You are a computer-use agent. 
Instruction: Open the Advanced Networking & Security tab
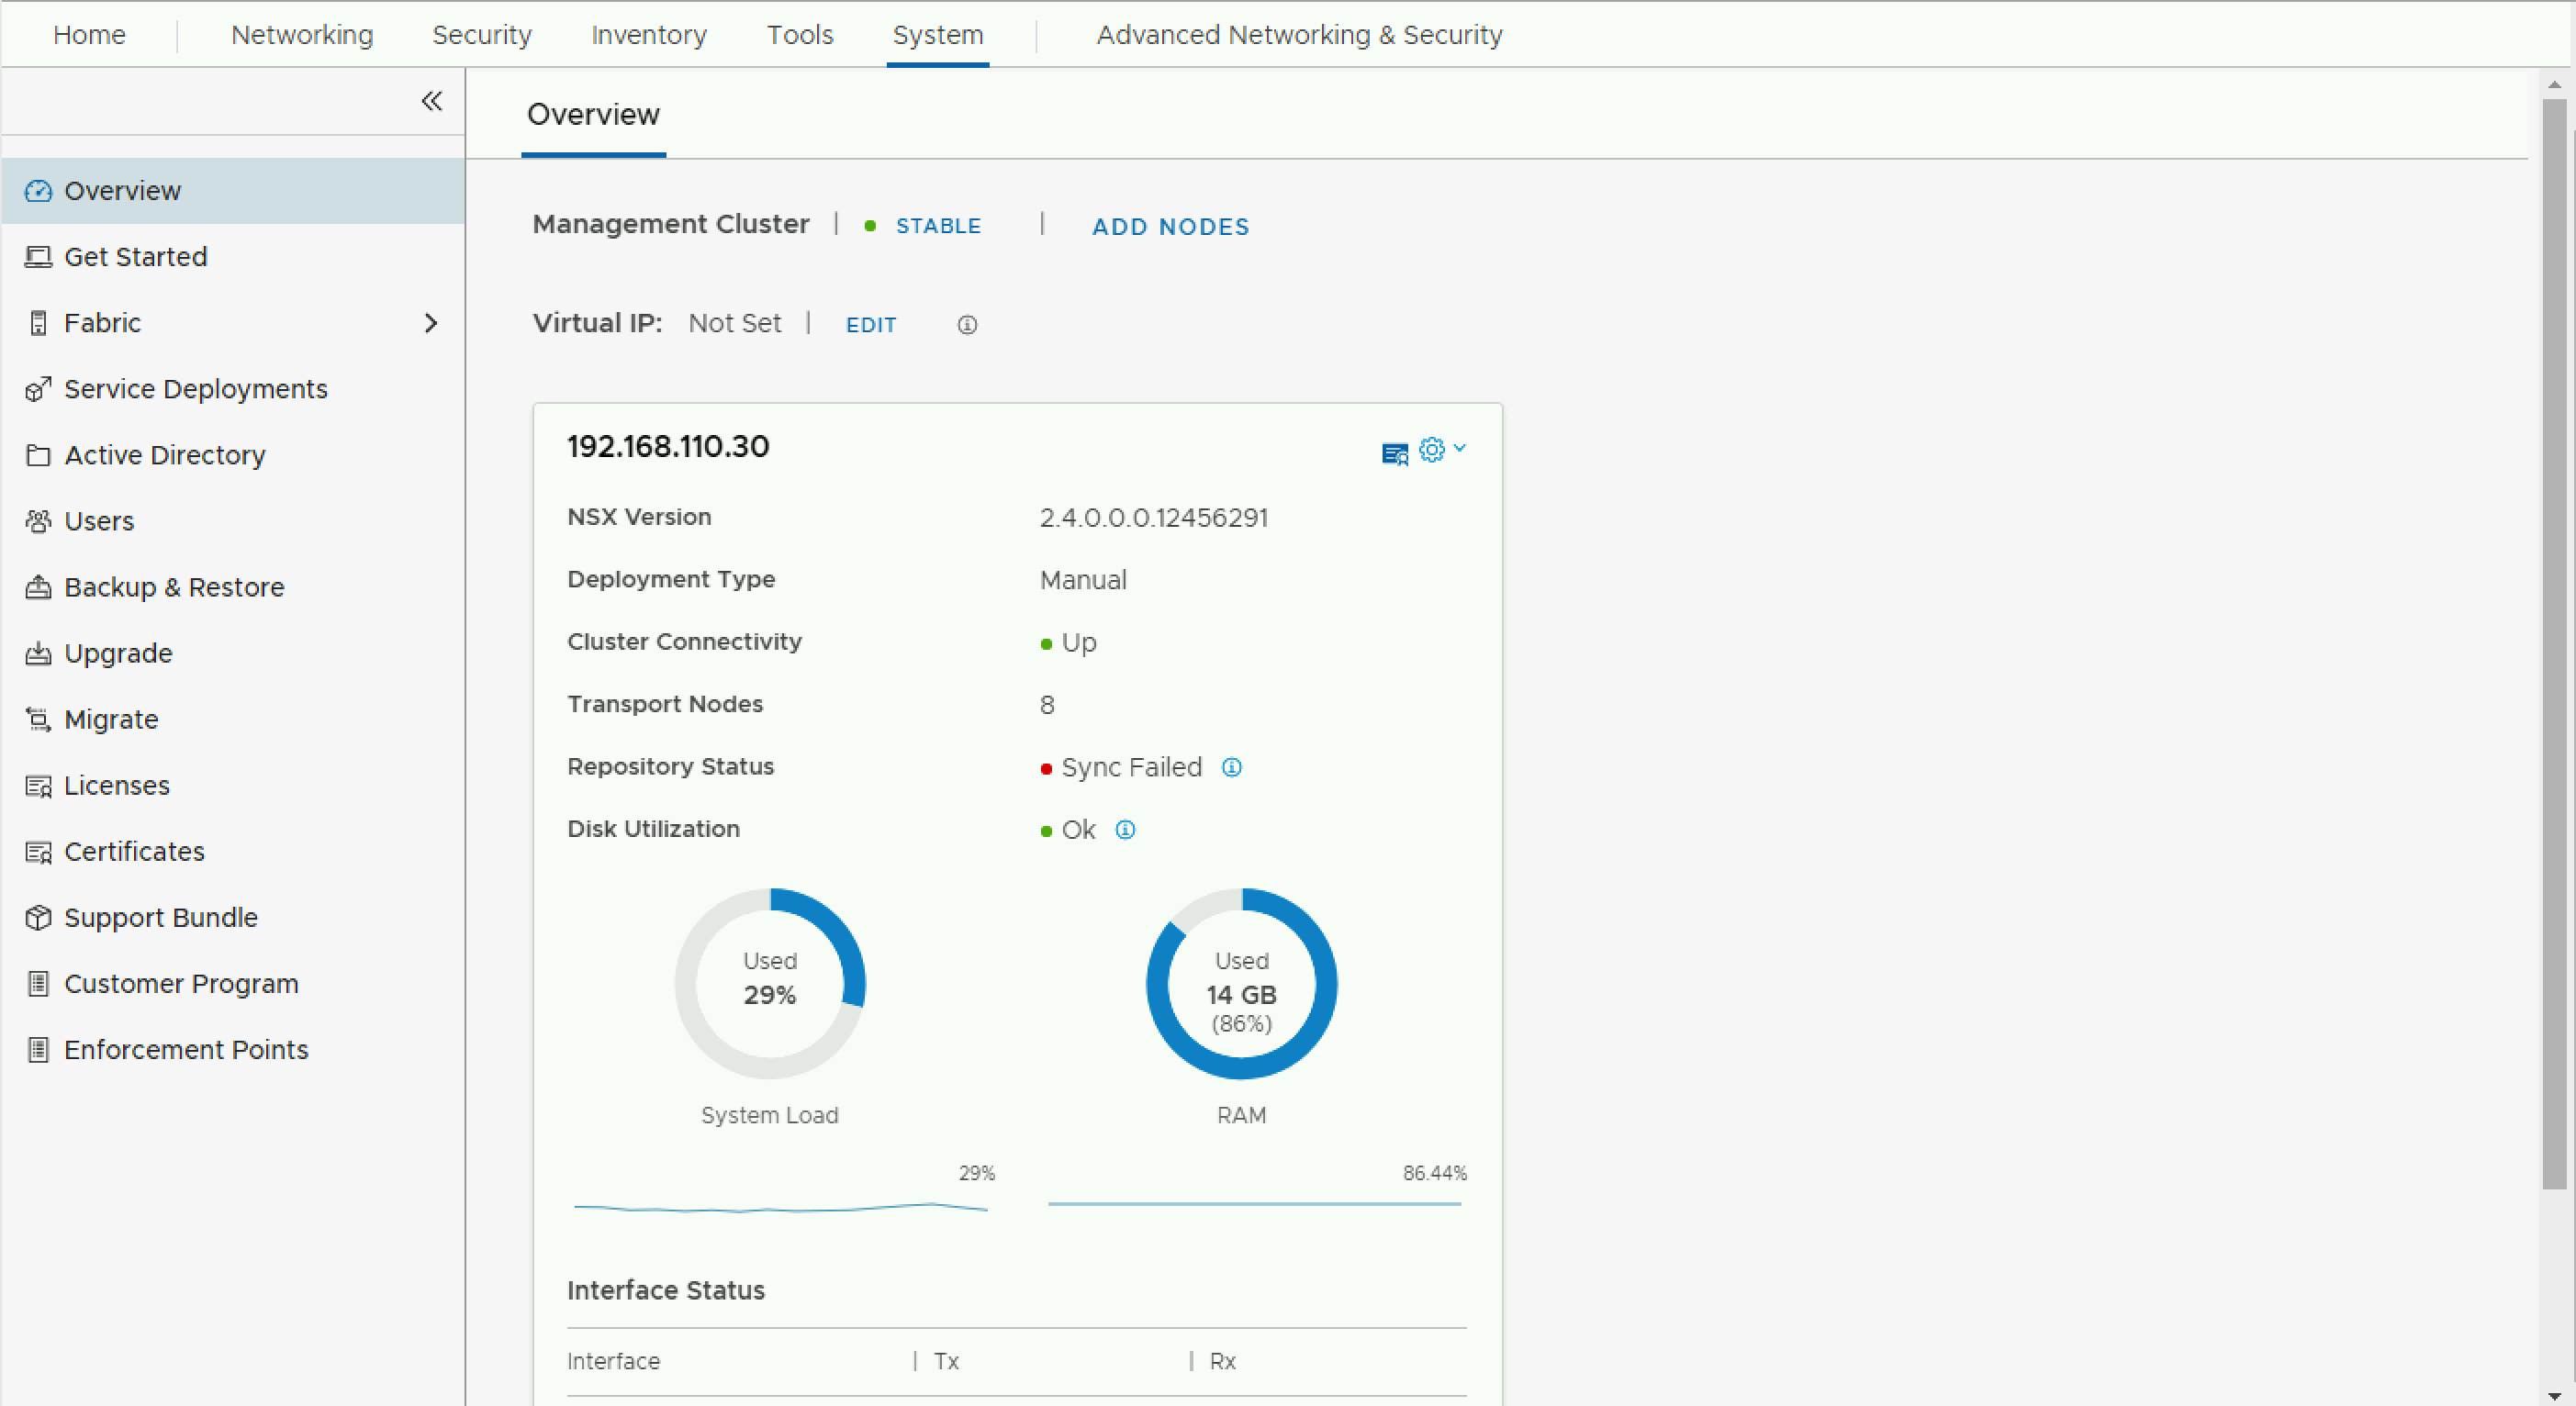pos(1298,35)
